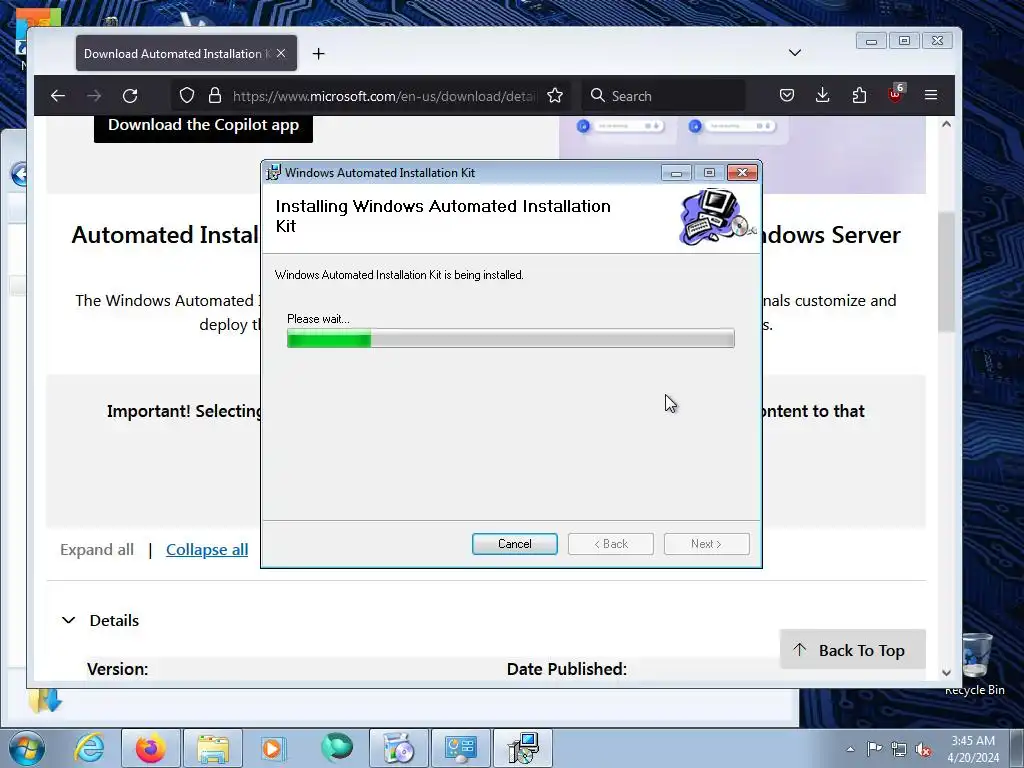Viewport: 1024px width, 768px height.
Task: Click the back arrow in background window
Action: [x=19, y=174]
